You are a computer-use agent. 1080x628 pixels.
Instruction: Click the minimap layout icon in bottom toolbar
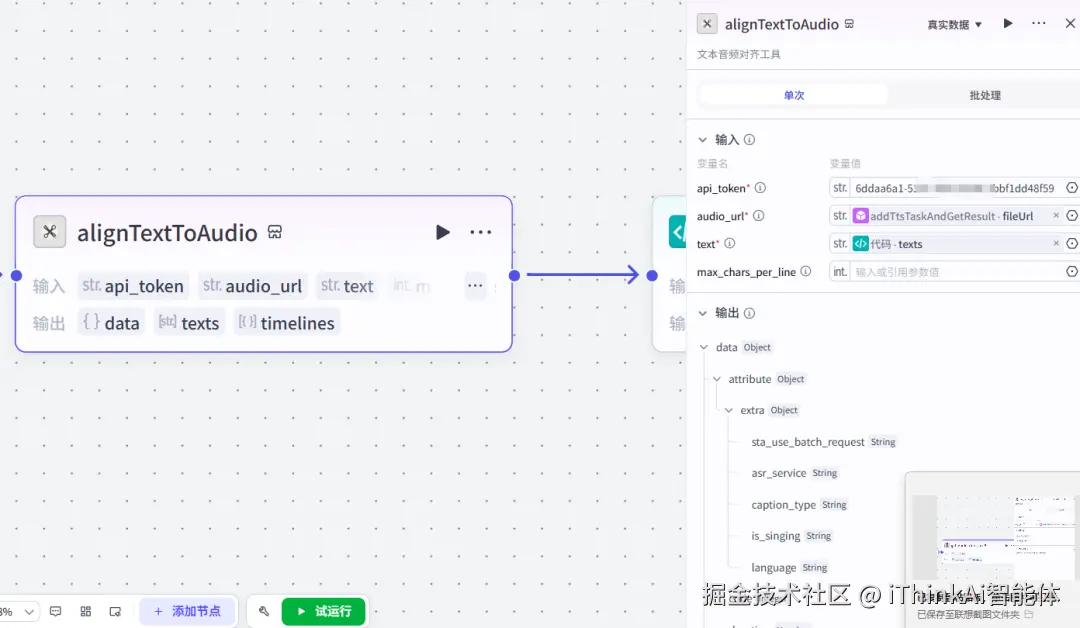85,611
